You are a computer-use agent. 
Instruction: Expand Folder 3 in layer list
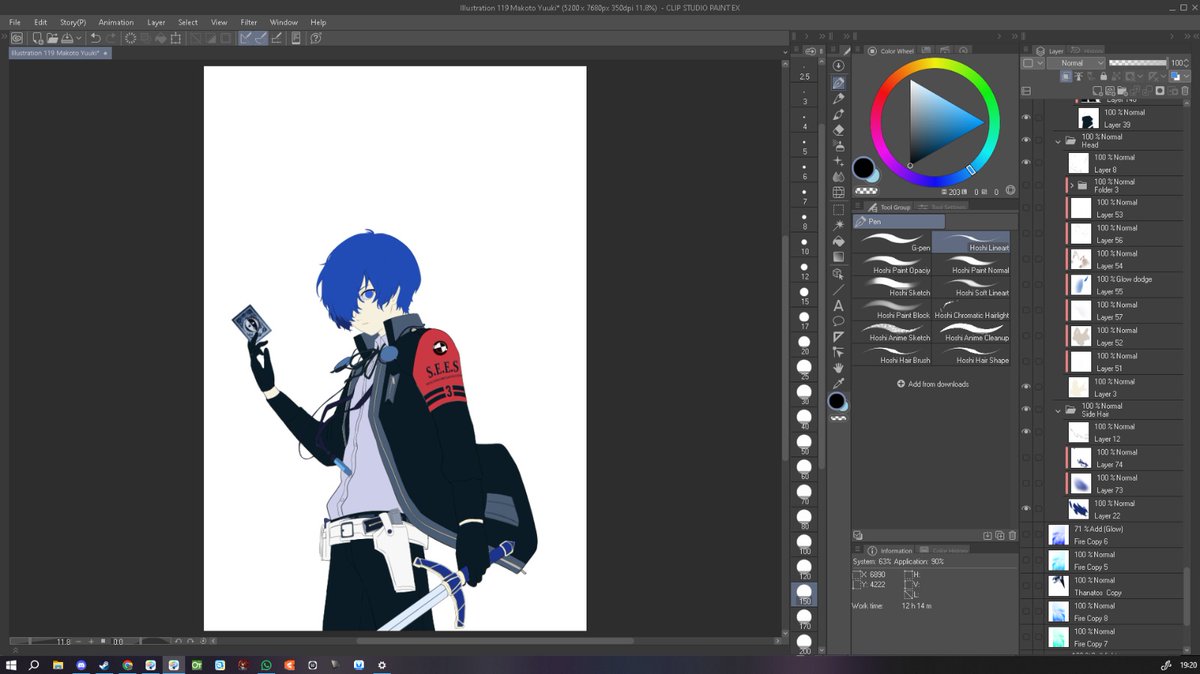click(1071, 186)
